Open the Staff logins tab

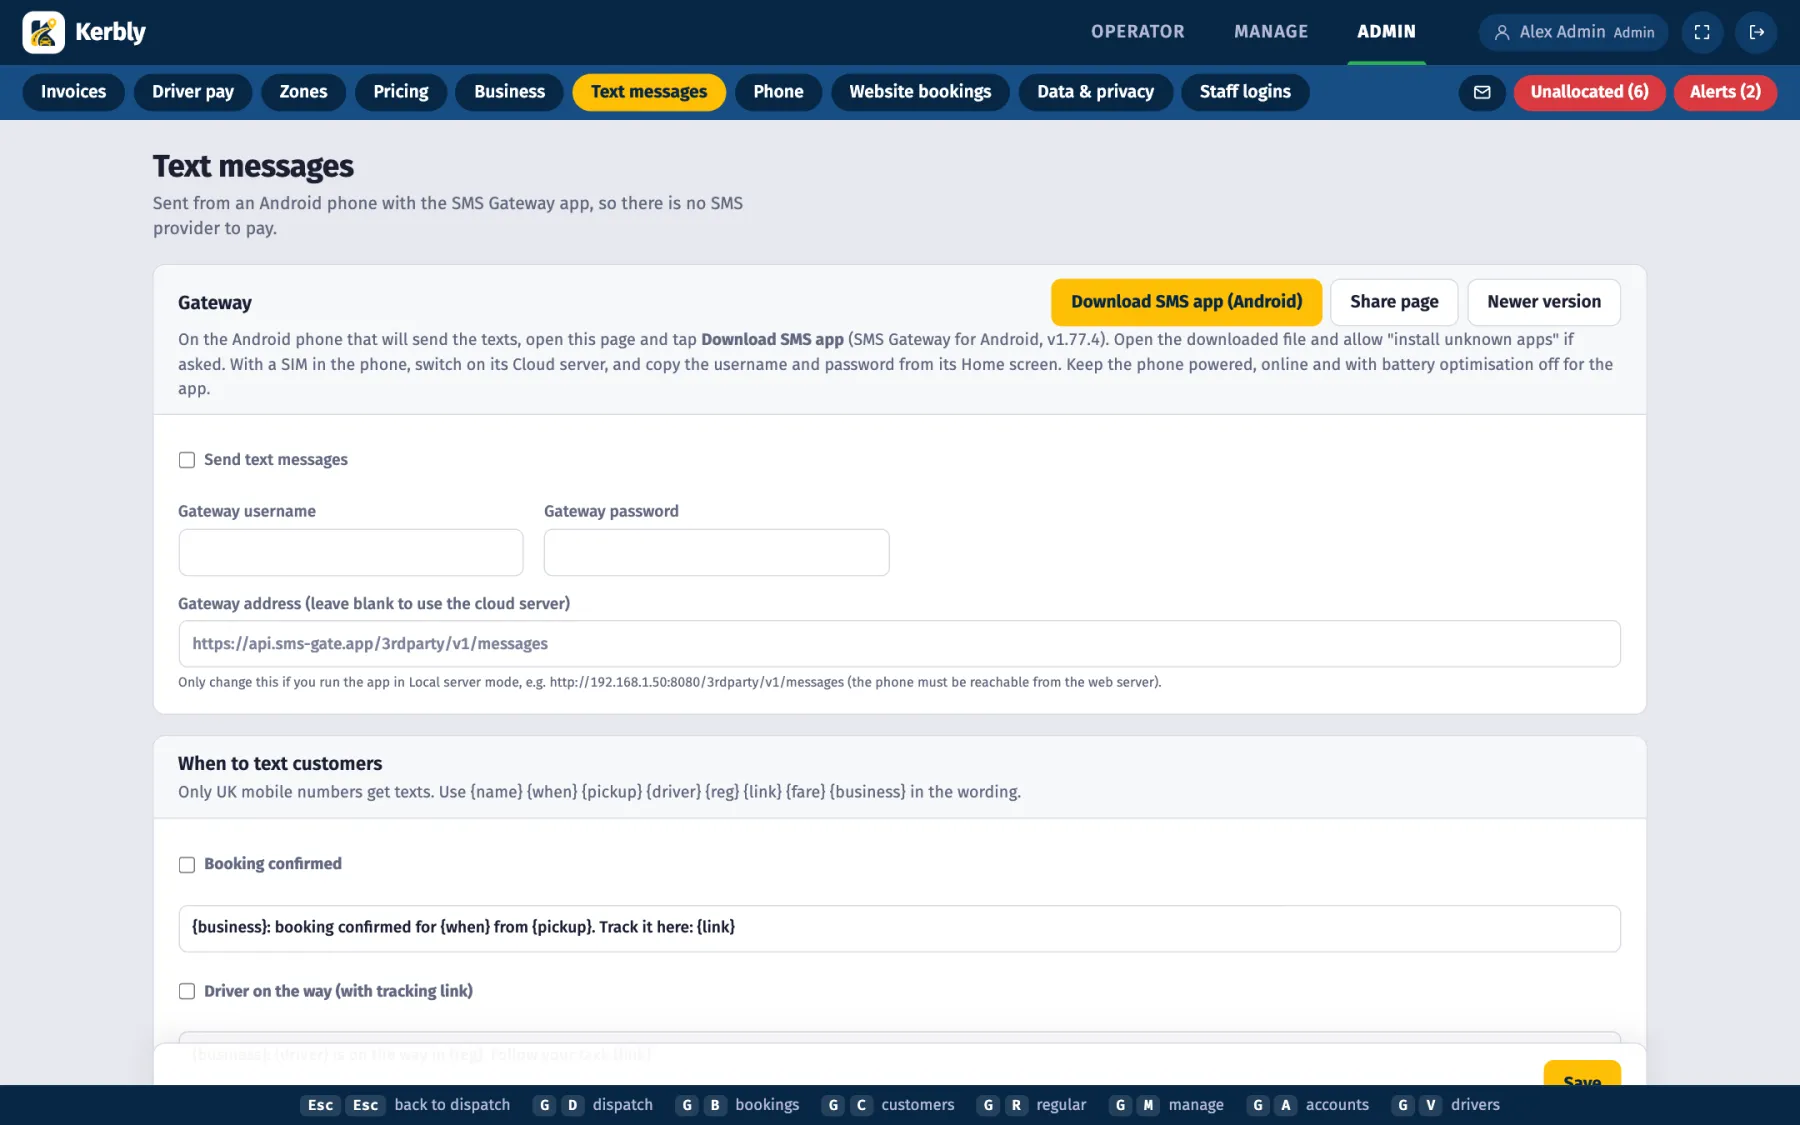click(1245, 92)
